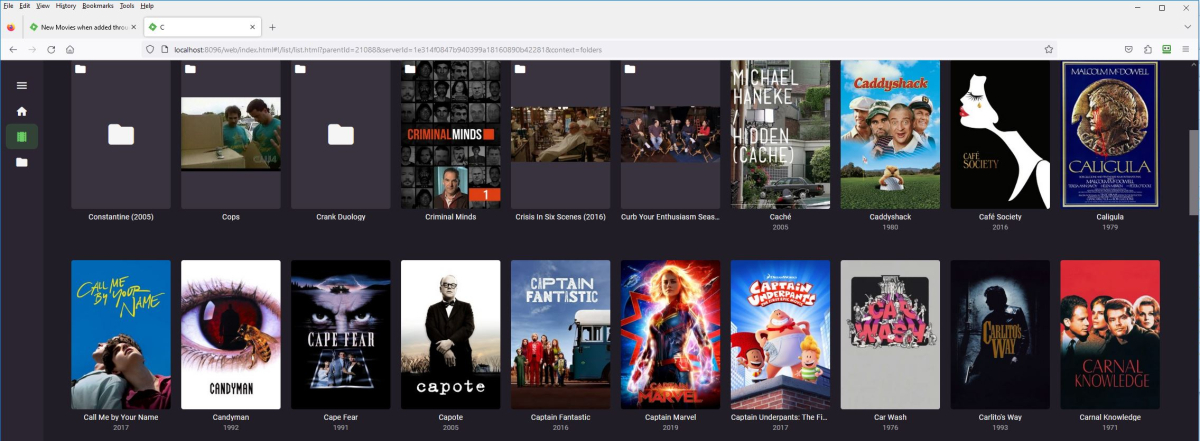1200x441 pixels.
Task: Switch to the New Movies tab
Action: point(80,27)
